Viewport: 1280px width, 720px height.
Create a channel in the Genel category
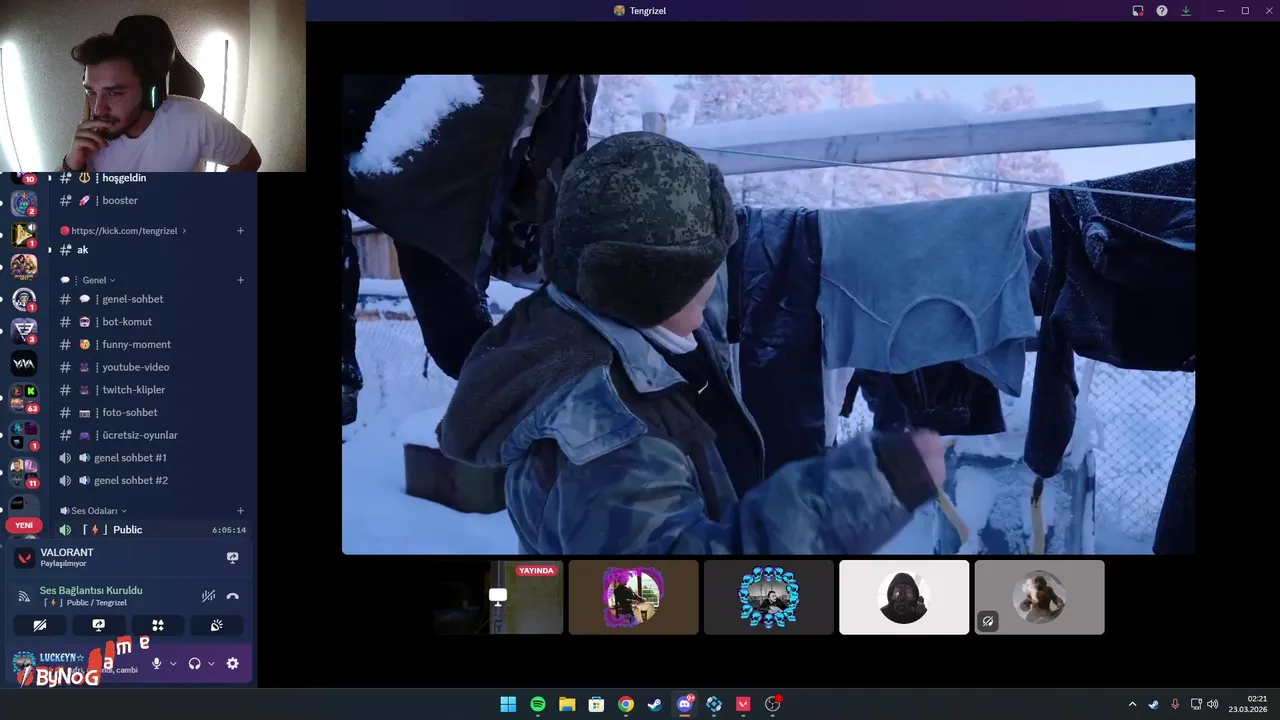(240, 280)
